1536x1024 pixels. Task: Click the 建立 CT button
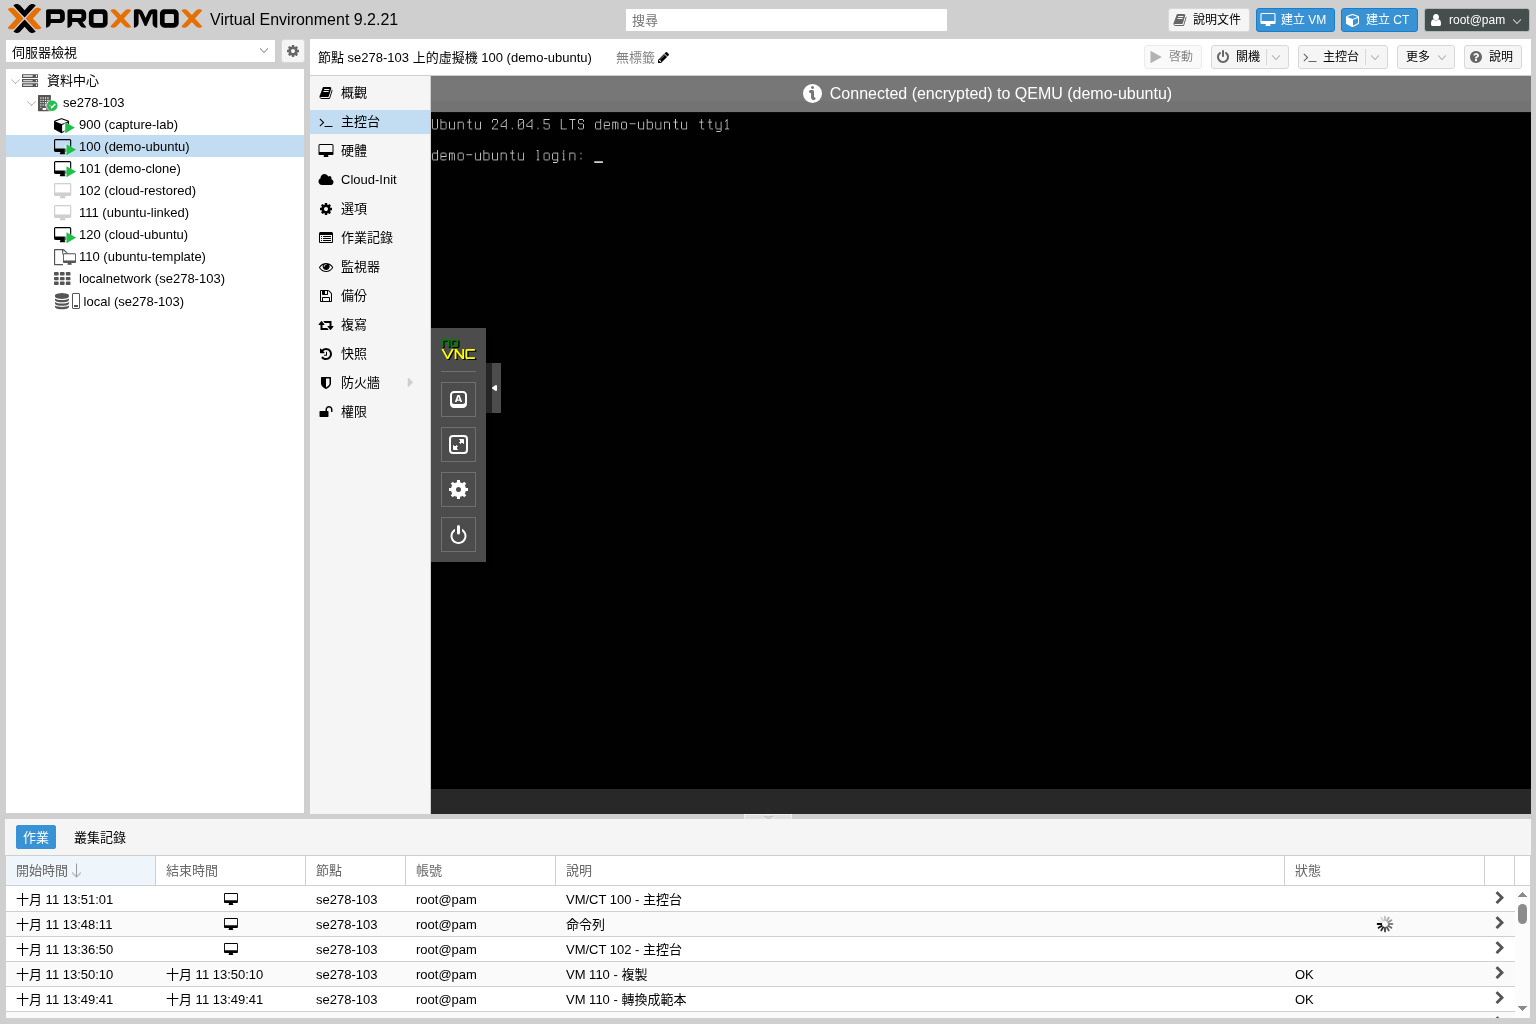point(1379,20)
